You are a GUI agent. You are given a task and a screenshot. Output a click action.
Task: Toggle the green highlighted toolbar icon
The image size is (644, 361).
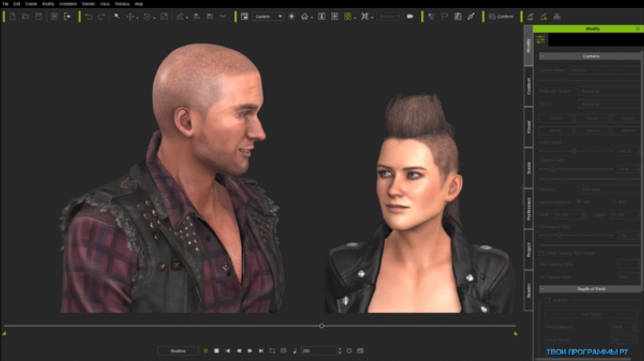[348, 17]
